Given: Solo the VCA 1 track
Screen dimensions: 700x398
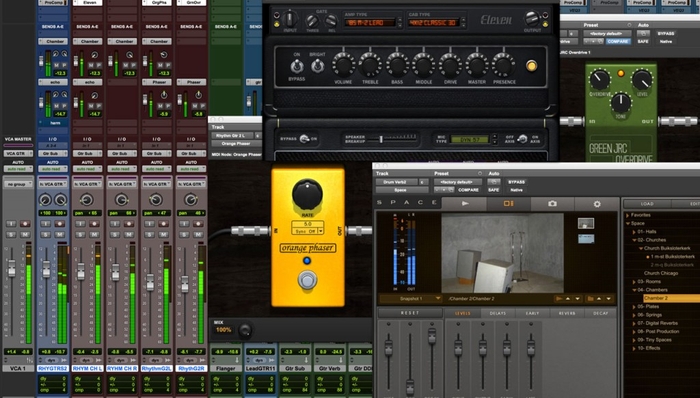Looking at the screenshot, I should (12, 235).
